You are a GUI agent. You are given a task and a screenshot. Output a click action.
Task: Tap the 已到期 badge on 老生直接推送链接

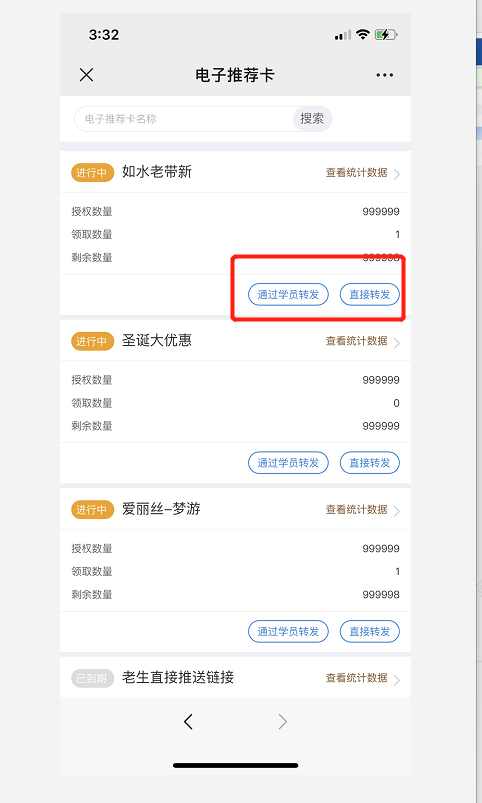point(92,679)
